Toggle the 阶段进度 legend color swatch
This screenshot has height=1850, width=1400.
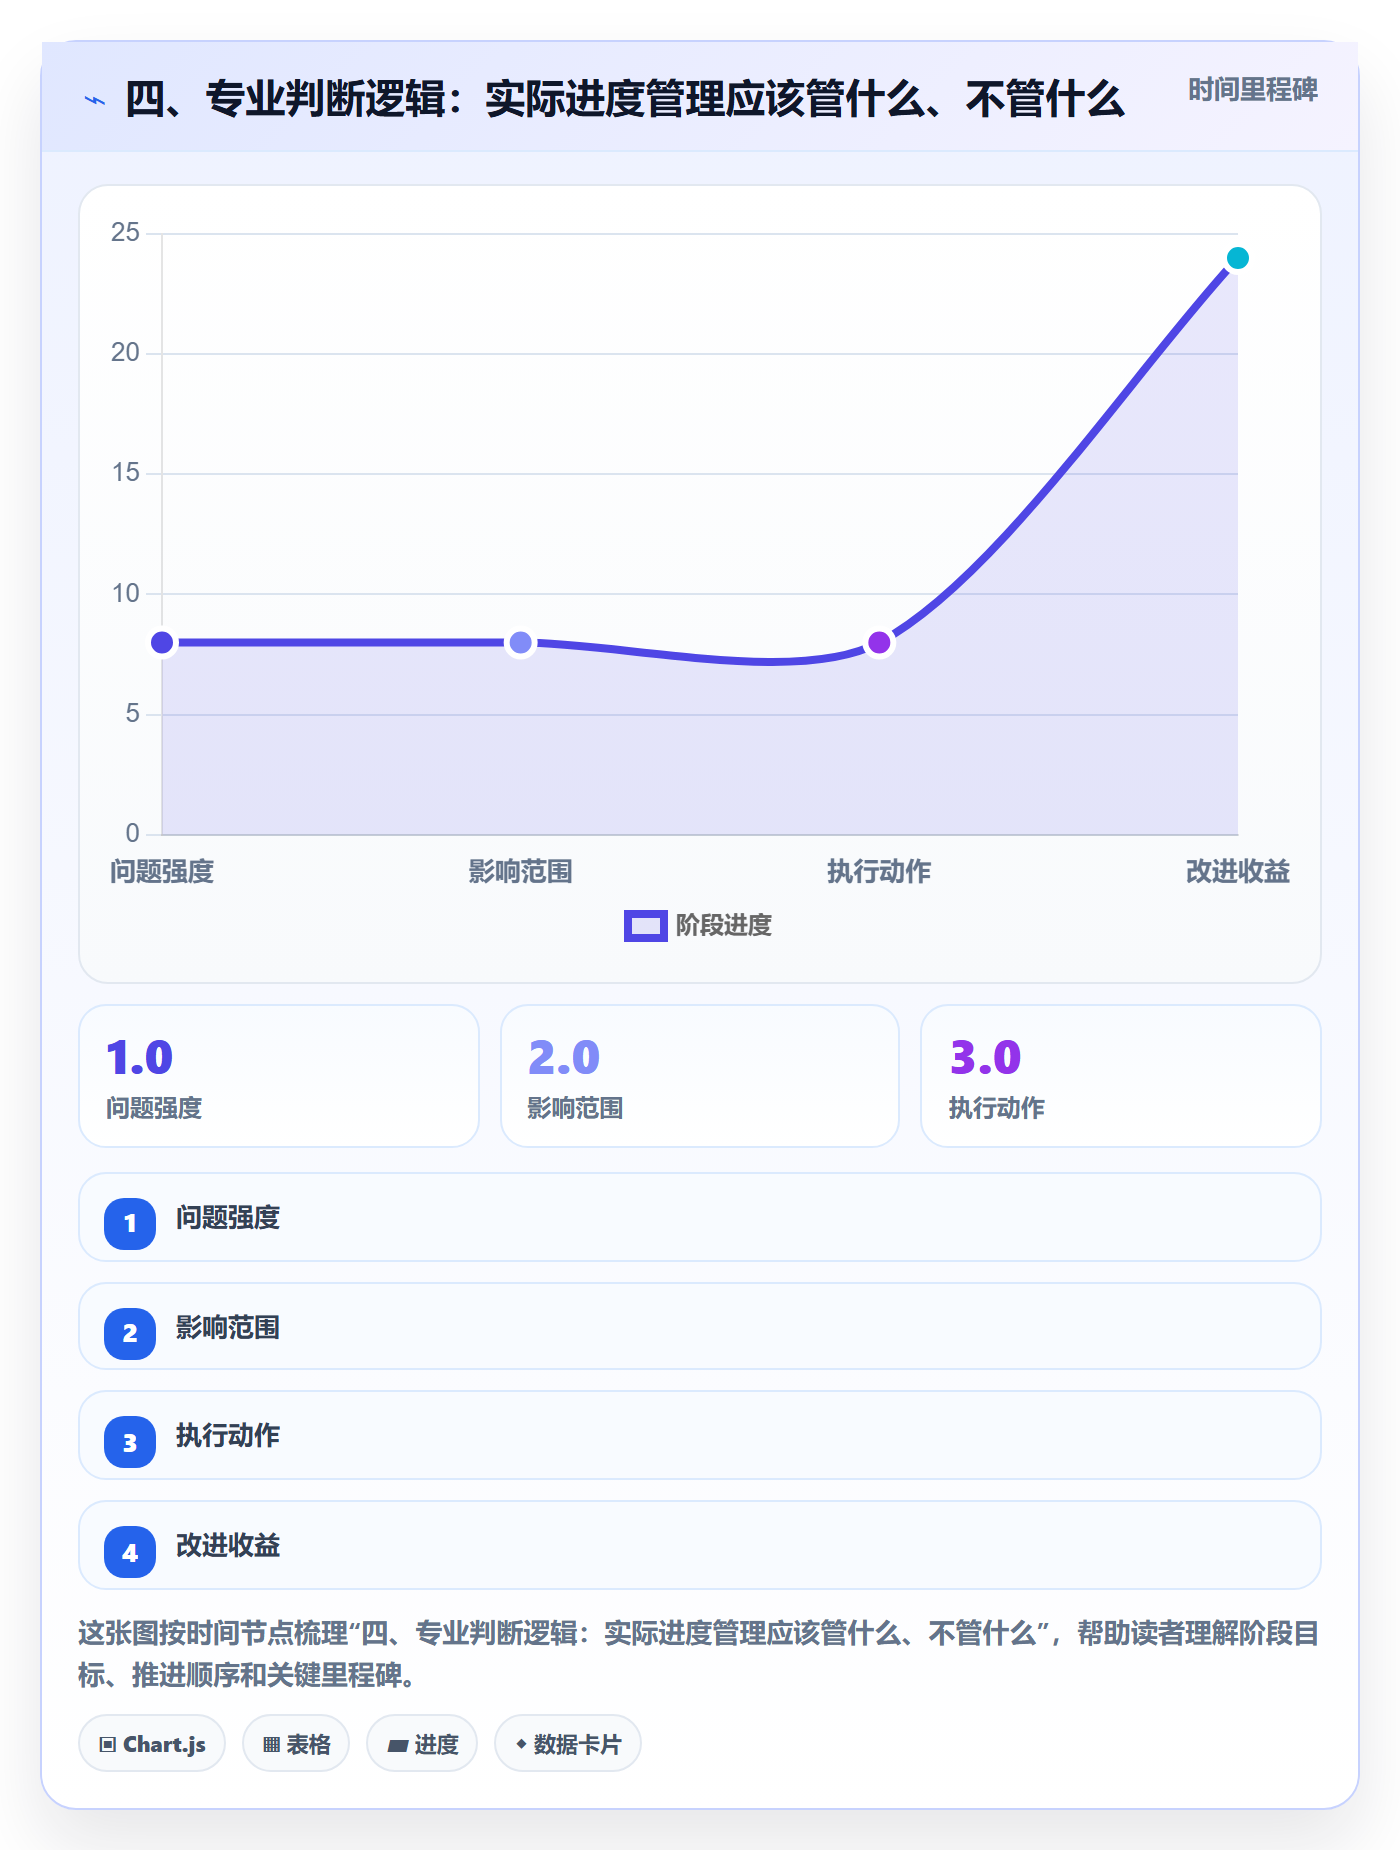[645, 926]
